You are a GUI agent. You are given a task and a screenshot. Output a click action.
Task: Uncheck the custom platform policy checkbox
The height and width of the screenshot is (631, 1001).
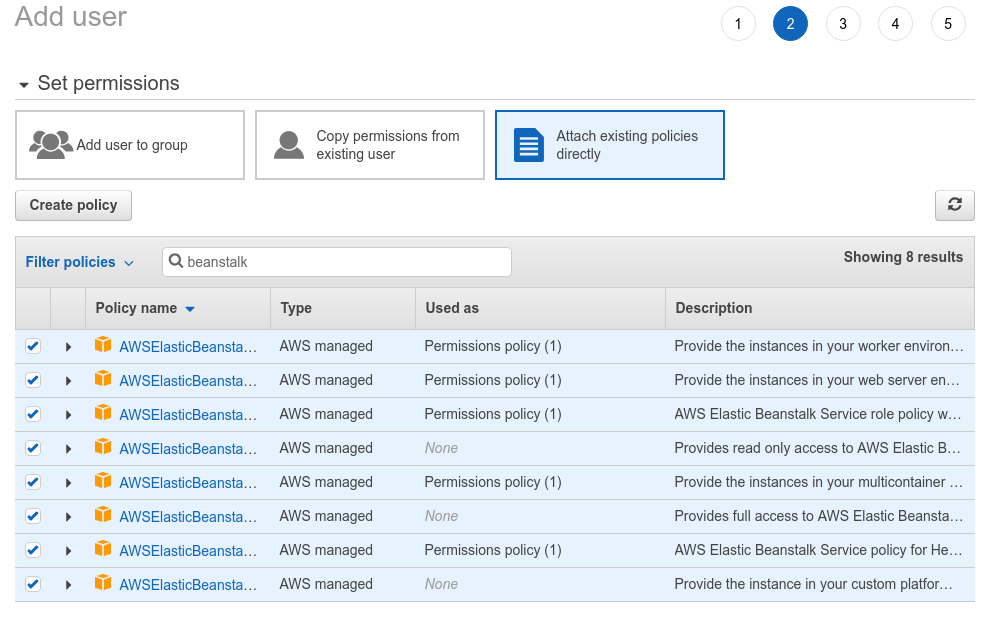click(33, 584)
